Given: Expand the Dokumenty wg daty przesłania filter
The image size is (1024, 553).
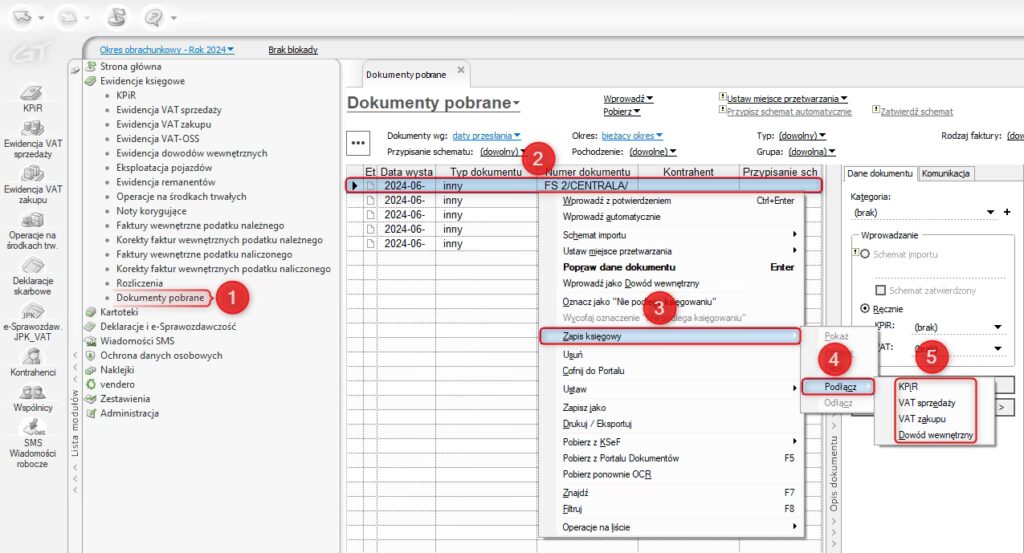Looking at the screenshot, I should [486, 135].
